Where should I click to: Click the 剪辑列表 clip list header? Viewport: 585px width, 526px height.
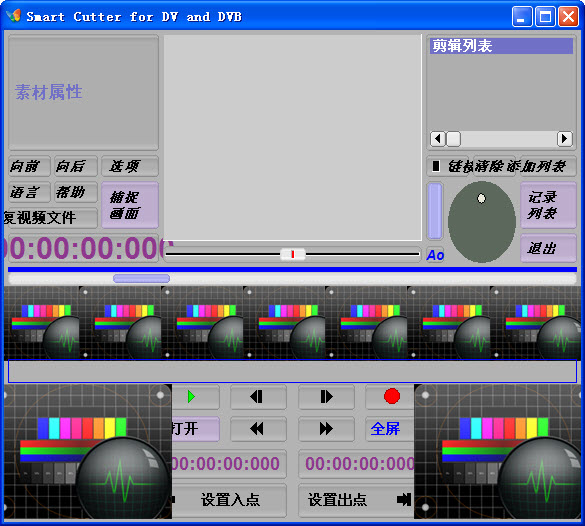point(501,46)
